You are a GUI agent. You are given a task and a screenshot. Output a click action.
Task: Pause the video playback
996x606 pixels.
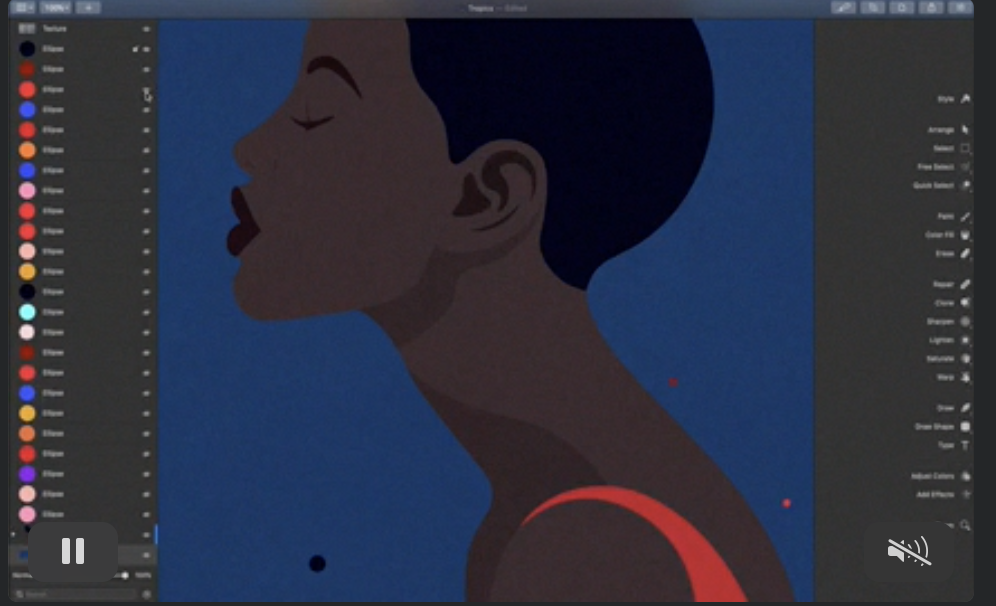click(x=73, y=551)
